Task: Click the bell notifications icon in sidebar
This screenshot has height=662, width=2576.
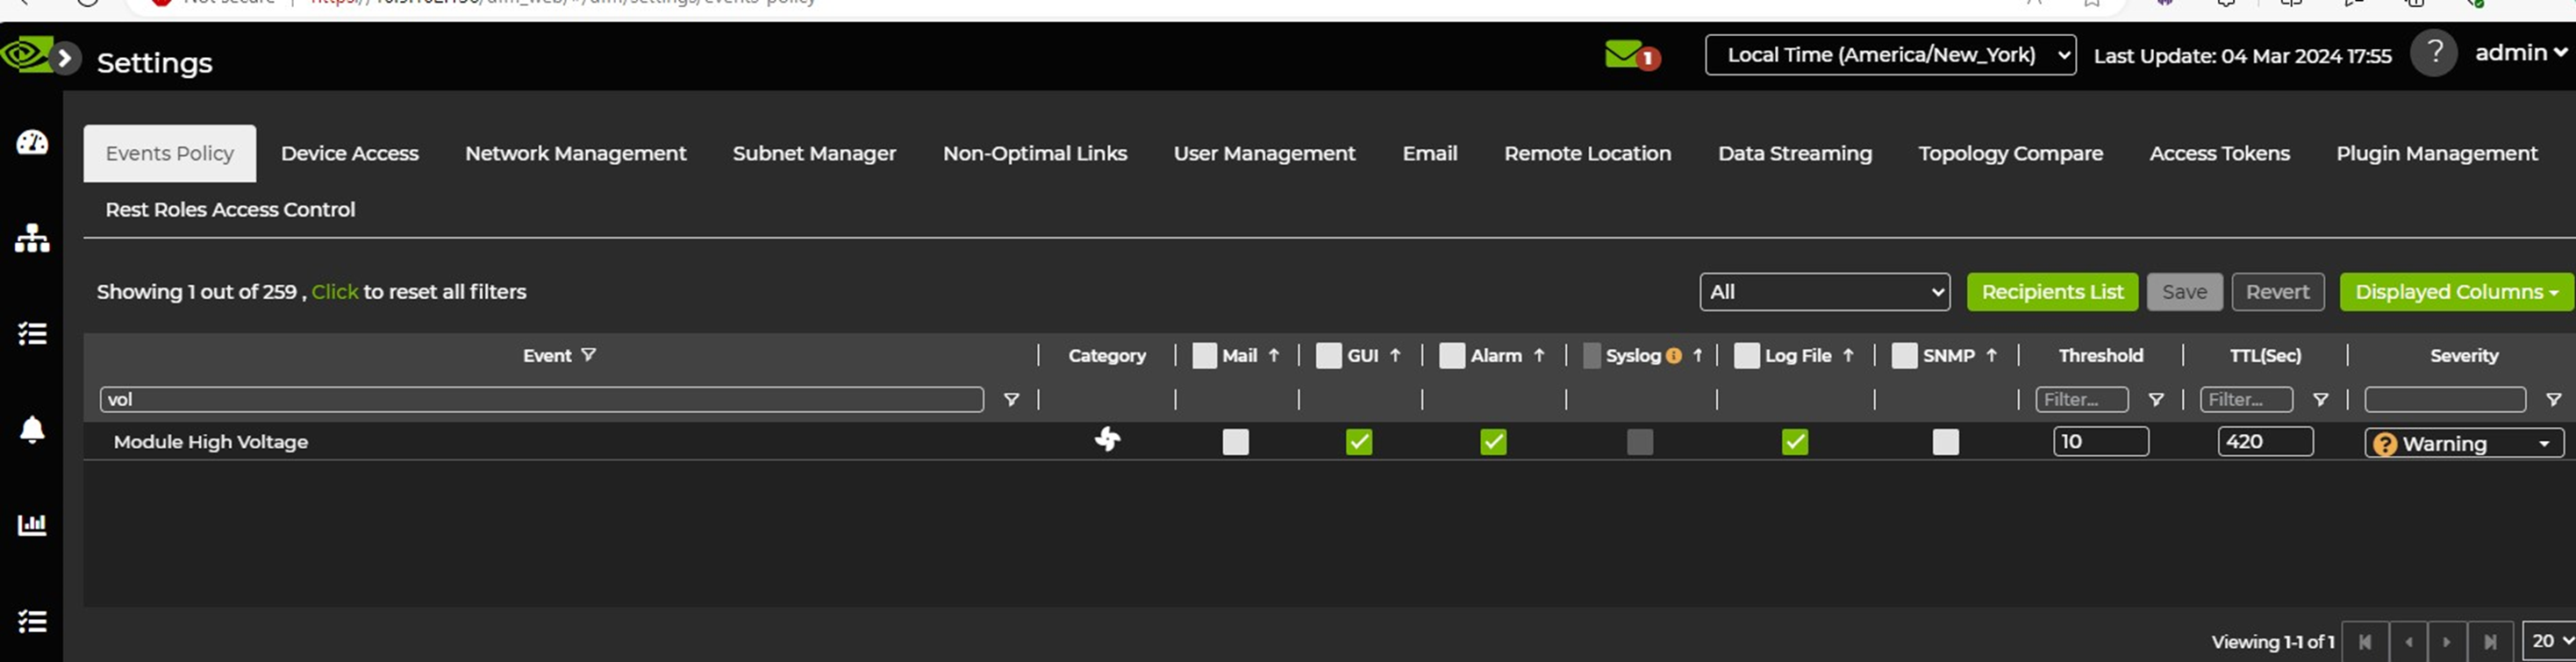Action: pyautogui.click(x=32, y=429)
